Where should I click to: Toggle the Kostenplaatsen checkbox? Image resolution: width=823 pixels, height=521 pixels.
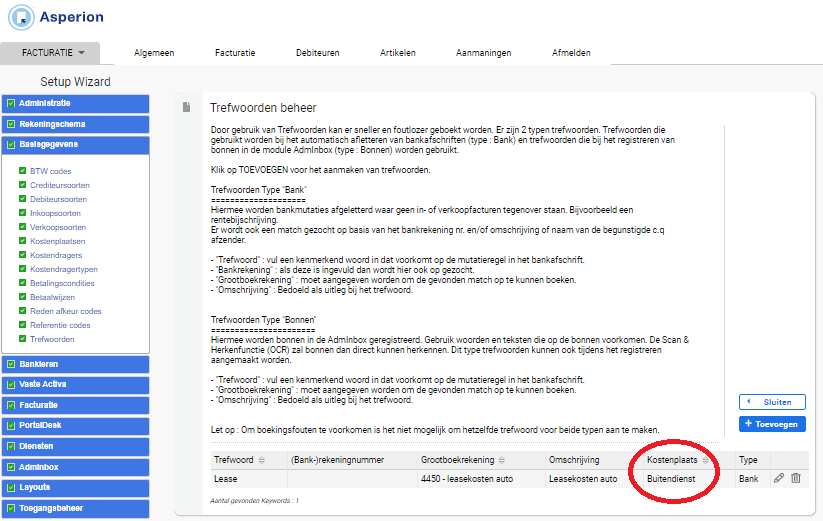coord(23,241)
